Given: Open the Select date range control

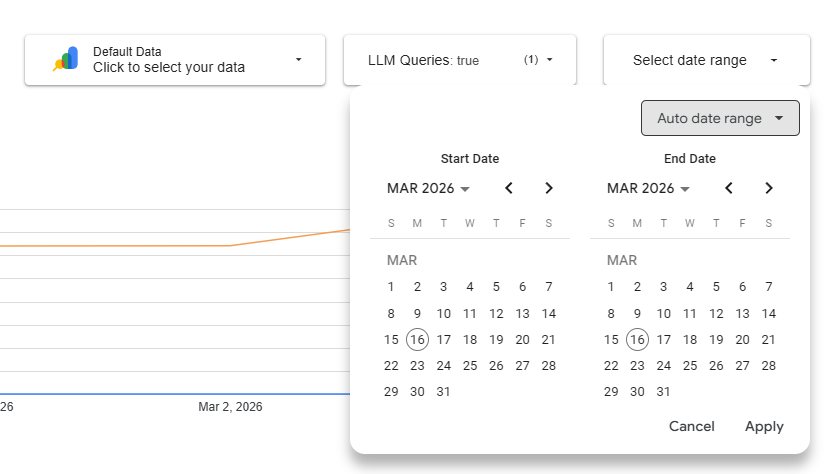Looking at the screenshot, I should 704,60.
